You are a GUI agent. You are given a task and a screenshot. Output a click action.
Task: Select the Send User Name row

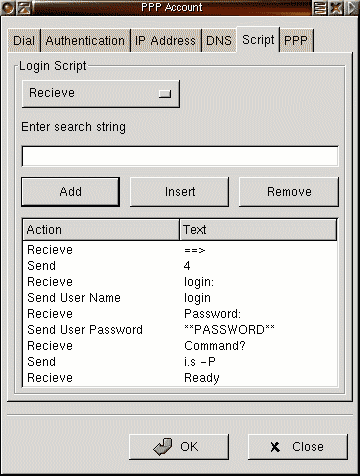point(180,298)
